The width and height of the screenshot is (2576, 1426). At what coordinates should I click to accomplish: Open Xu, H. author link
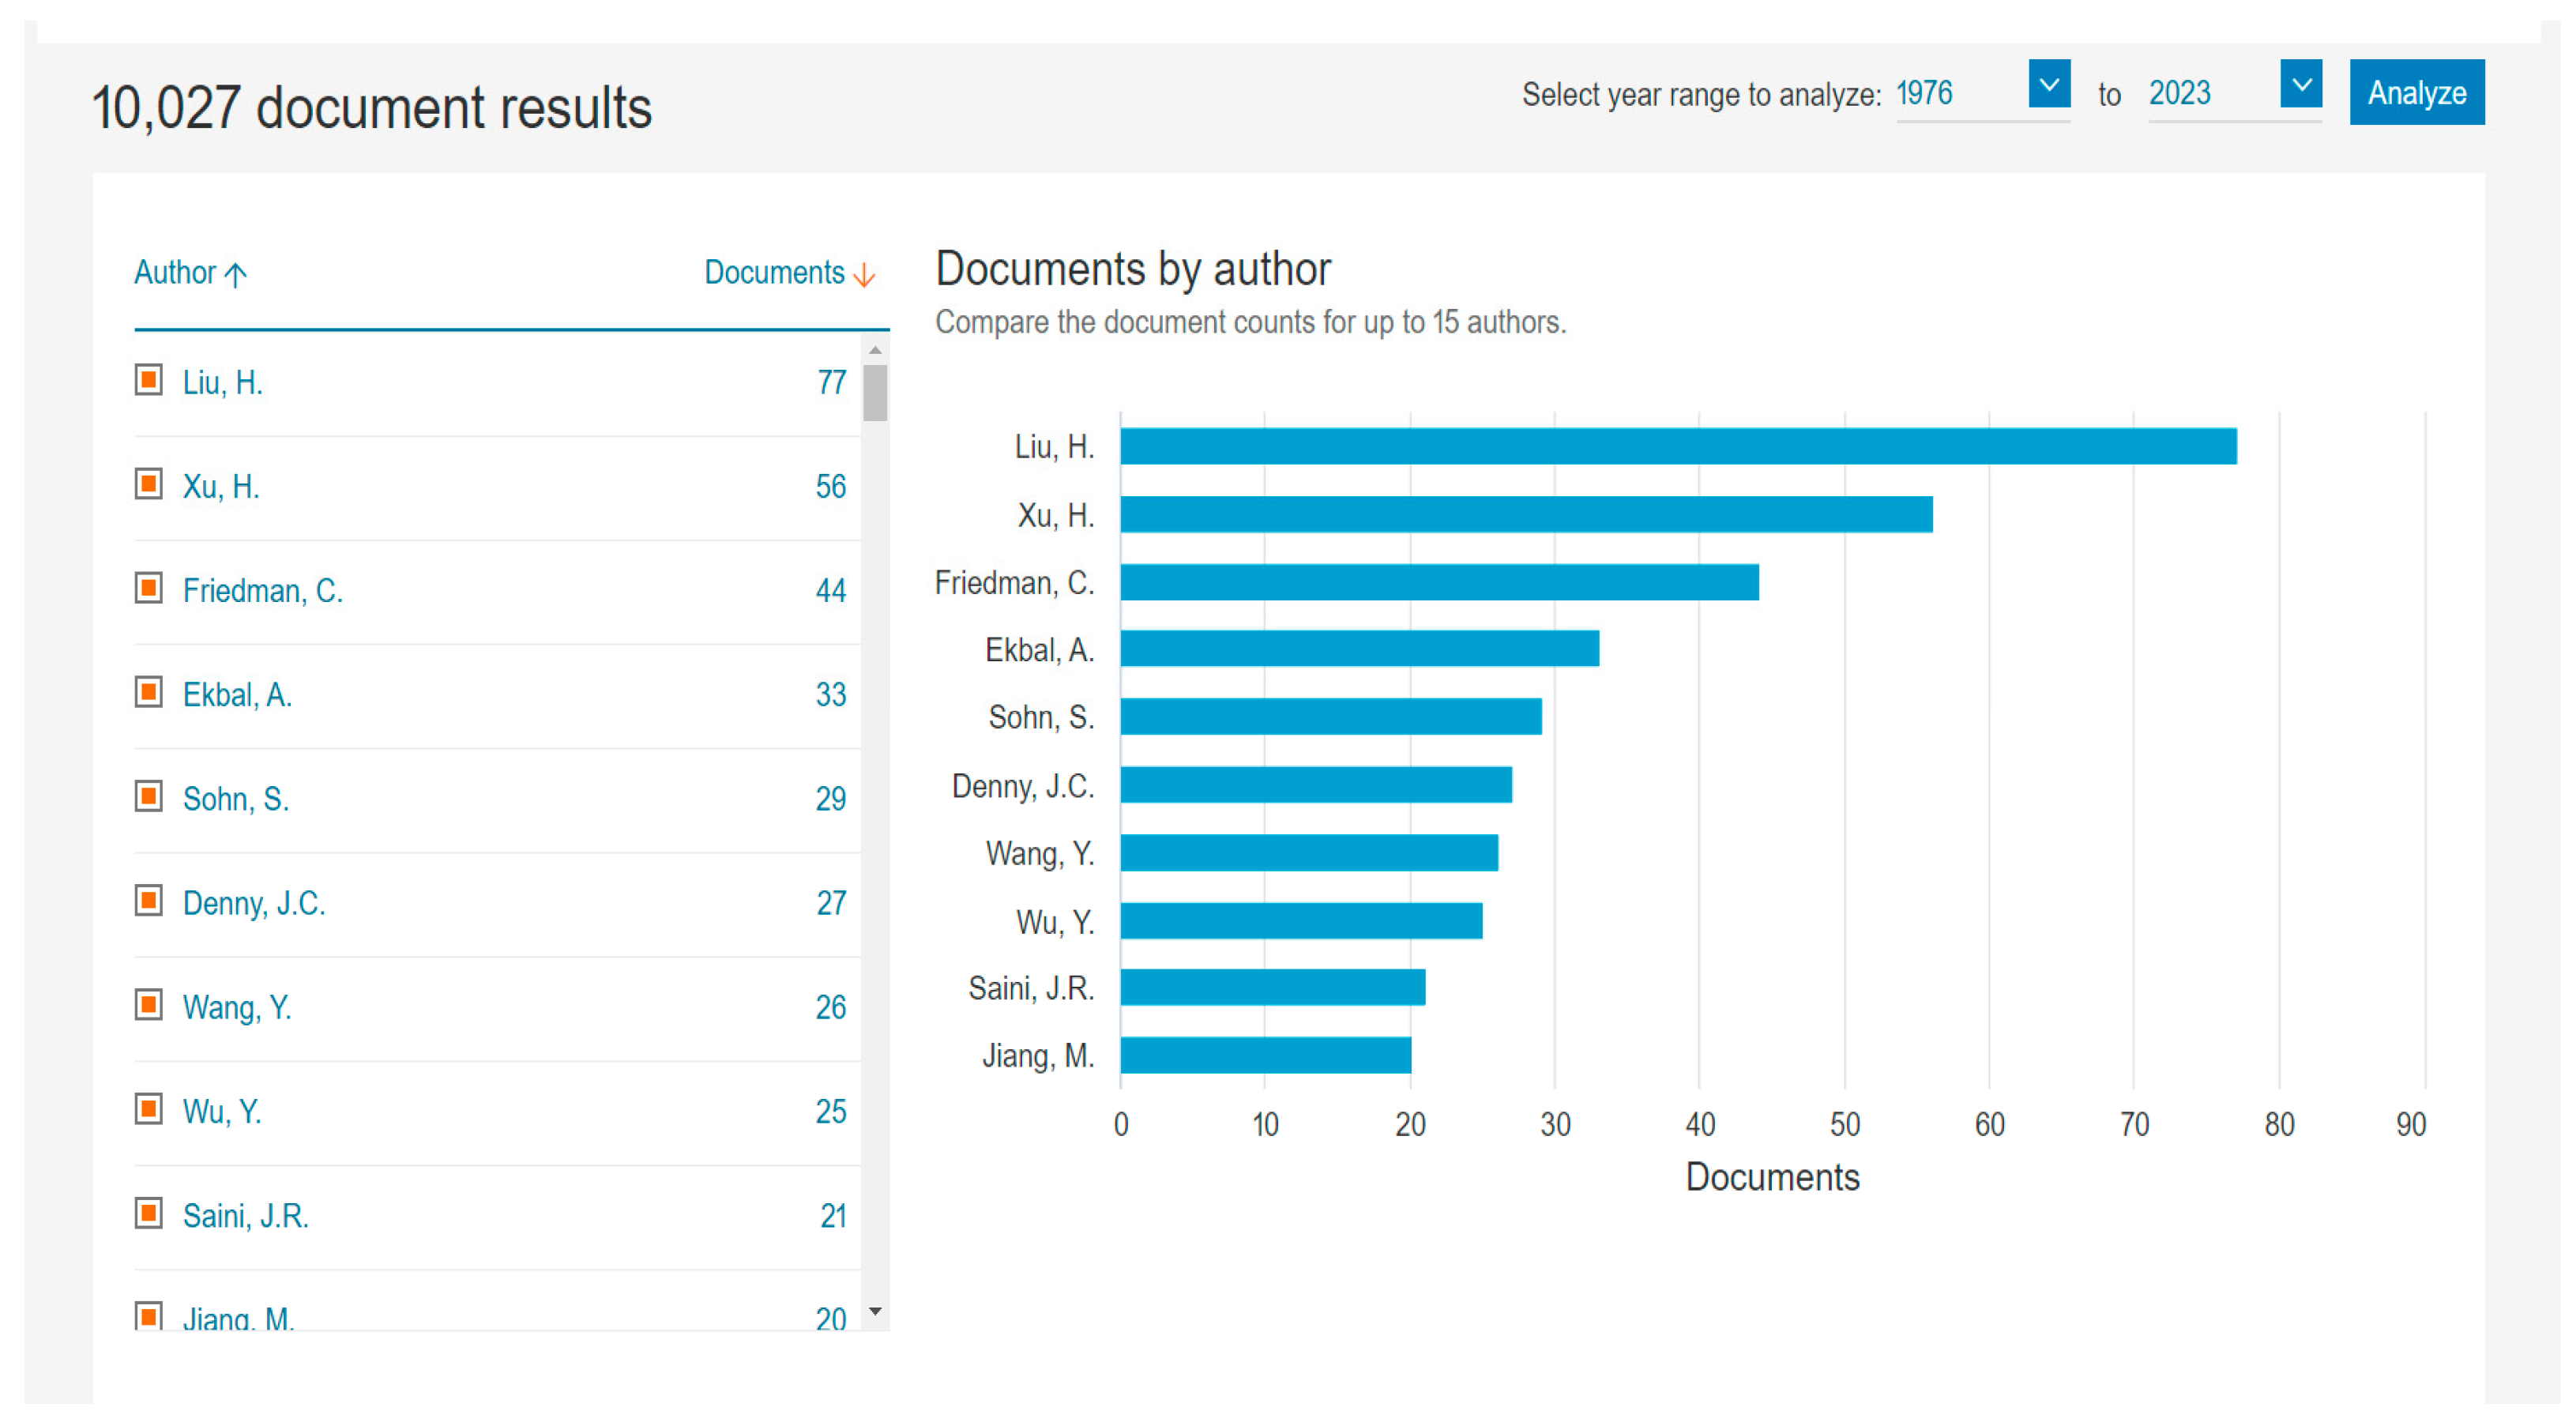(x=221, y=487)
